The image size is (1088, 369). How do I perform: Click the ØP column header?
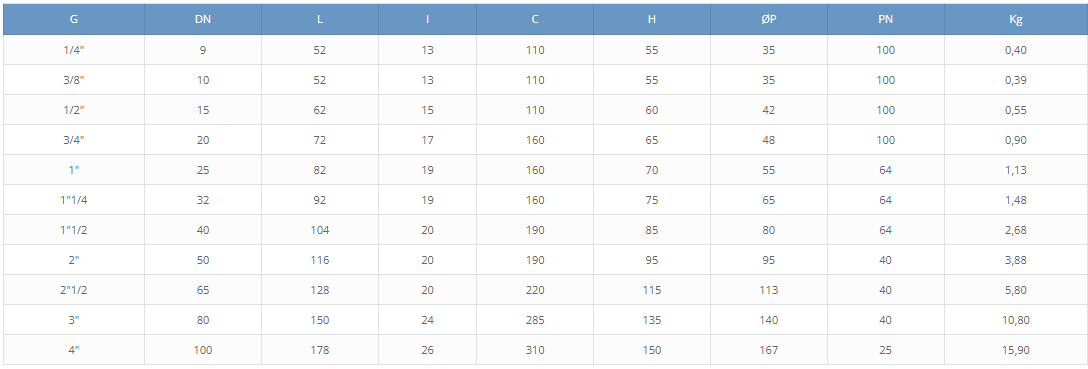[x=768, y=19]
